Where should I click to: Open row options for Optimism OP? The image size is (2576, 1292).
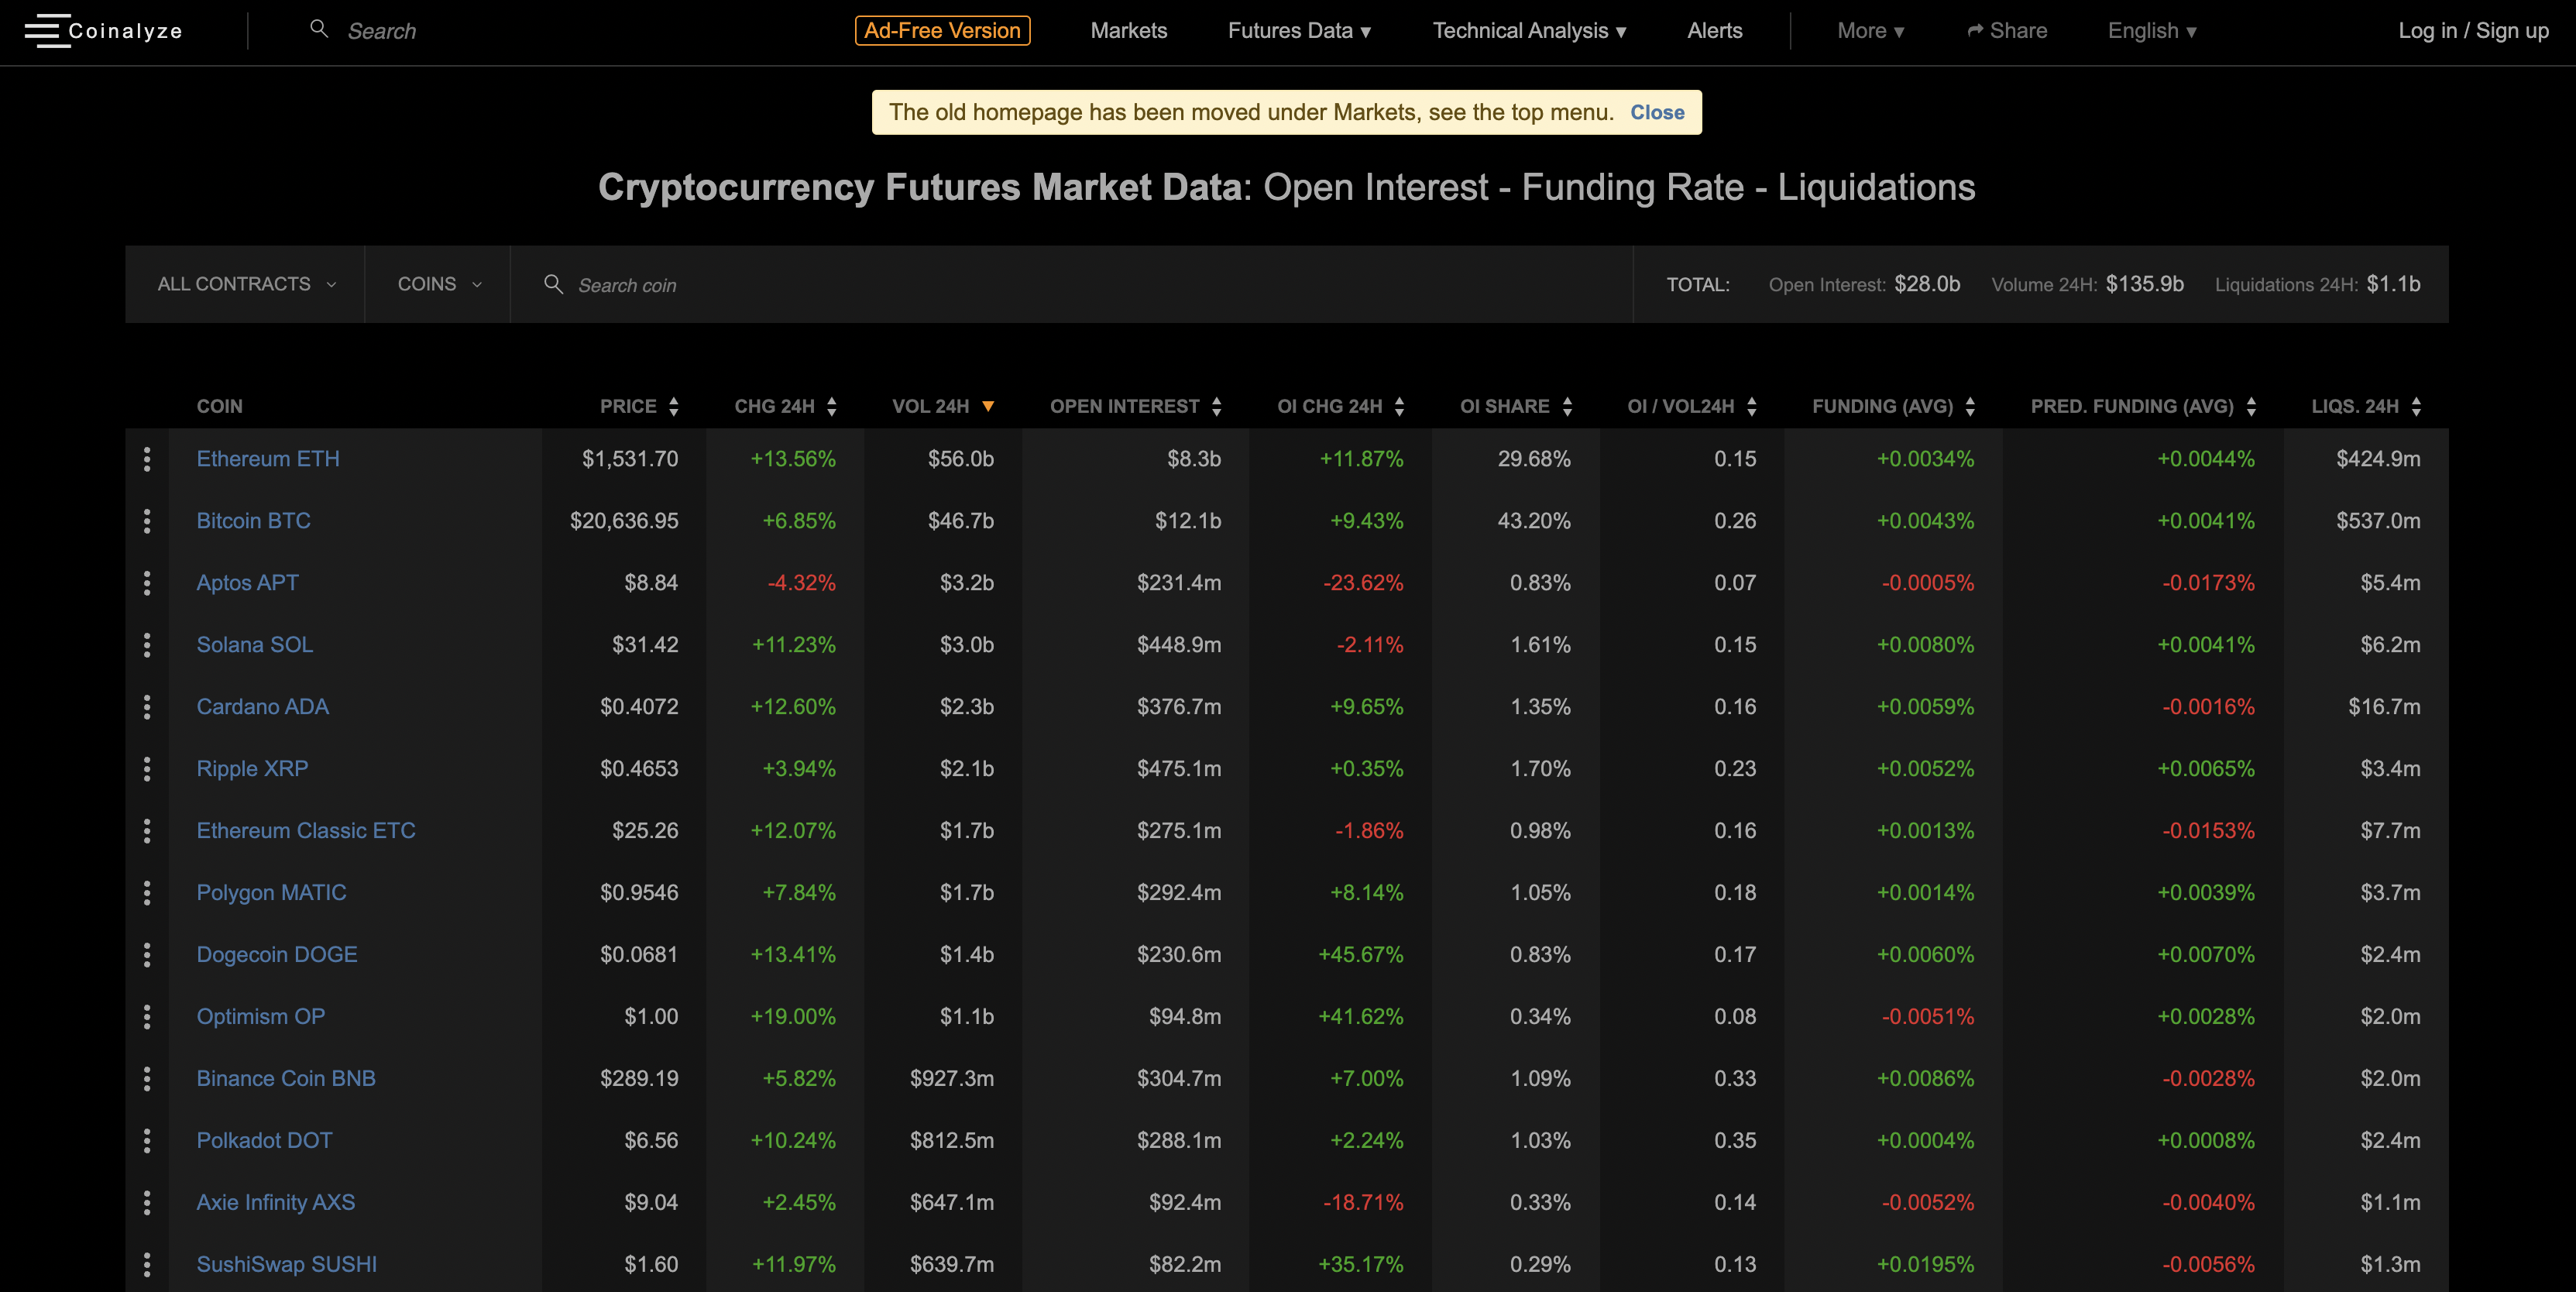147,1017
